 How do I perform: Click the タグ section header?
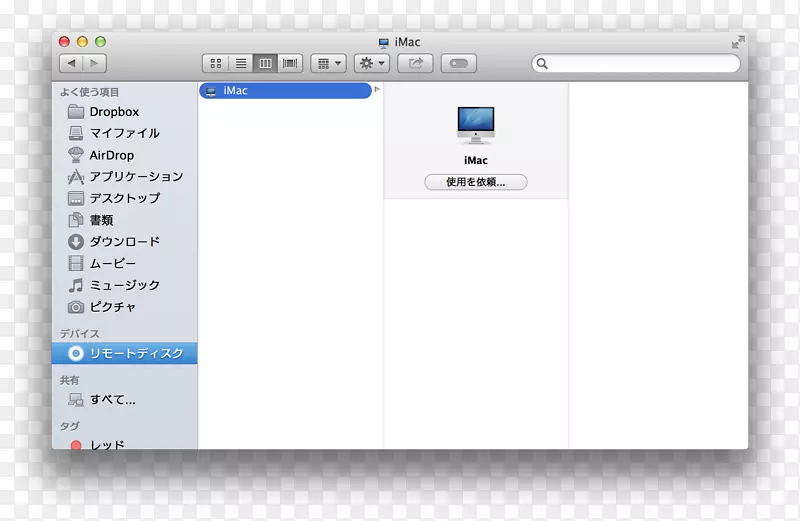click(x=69, y=426)
